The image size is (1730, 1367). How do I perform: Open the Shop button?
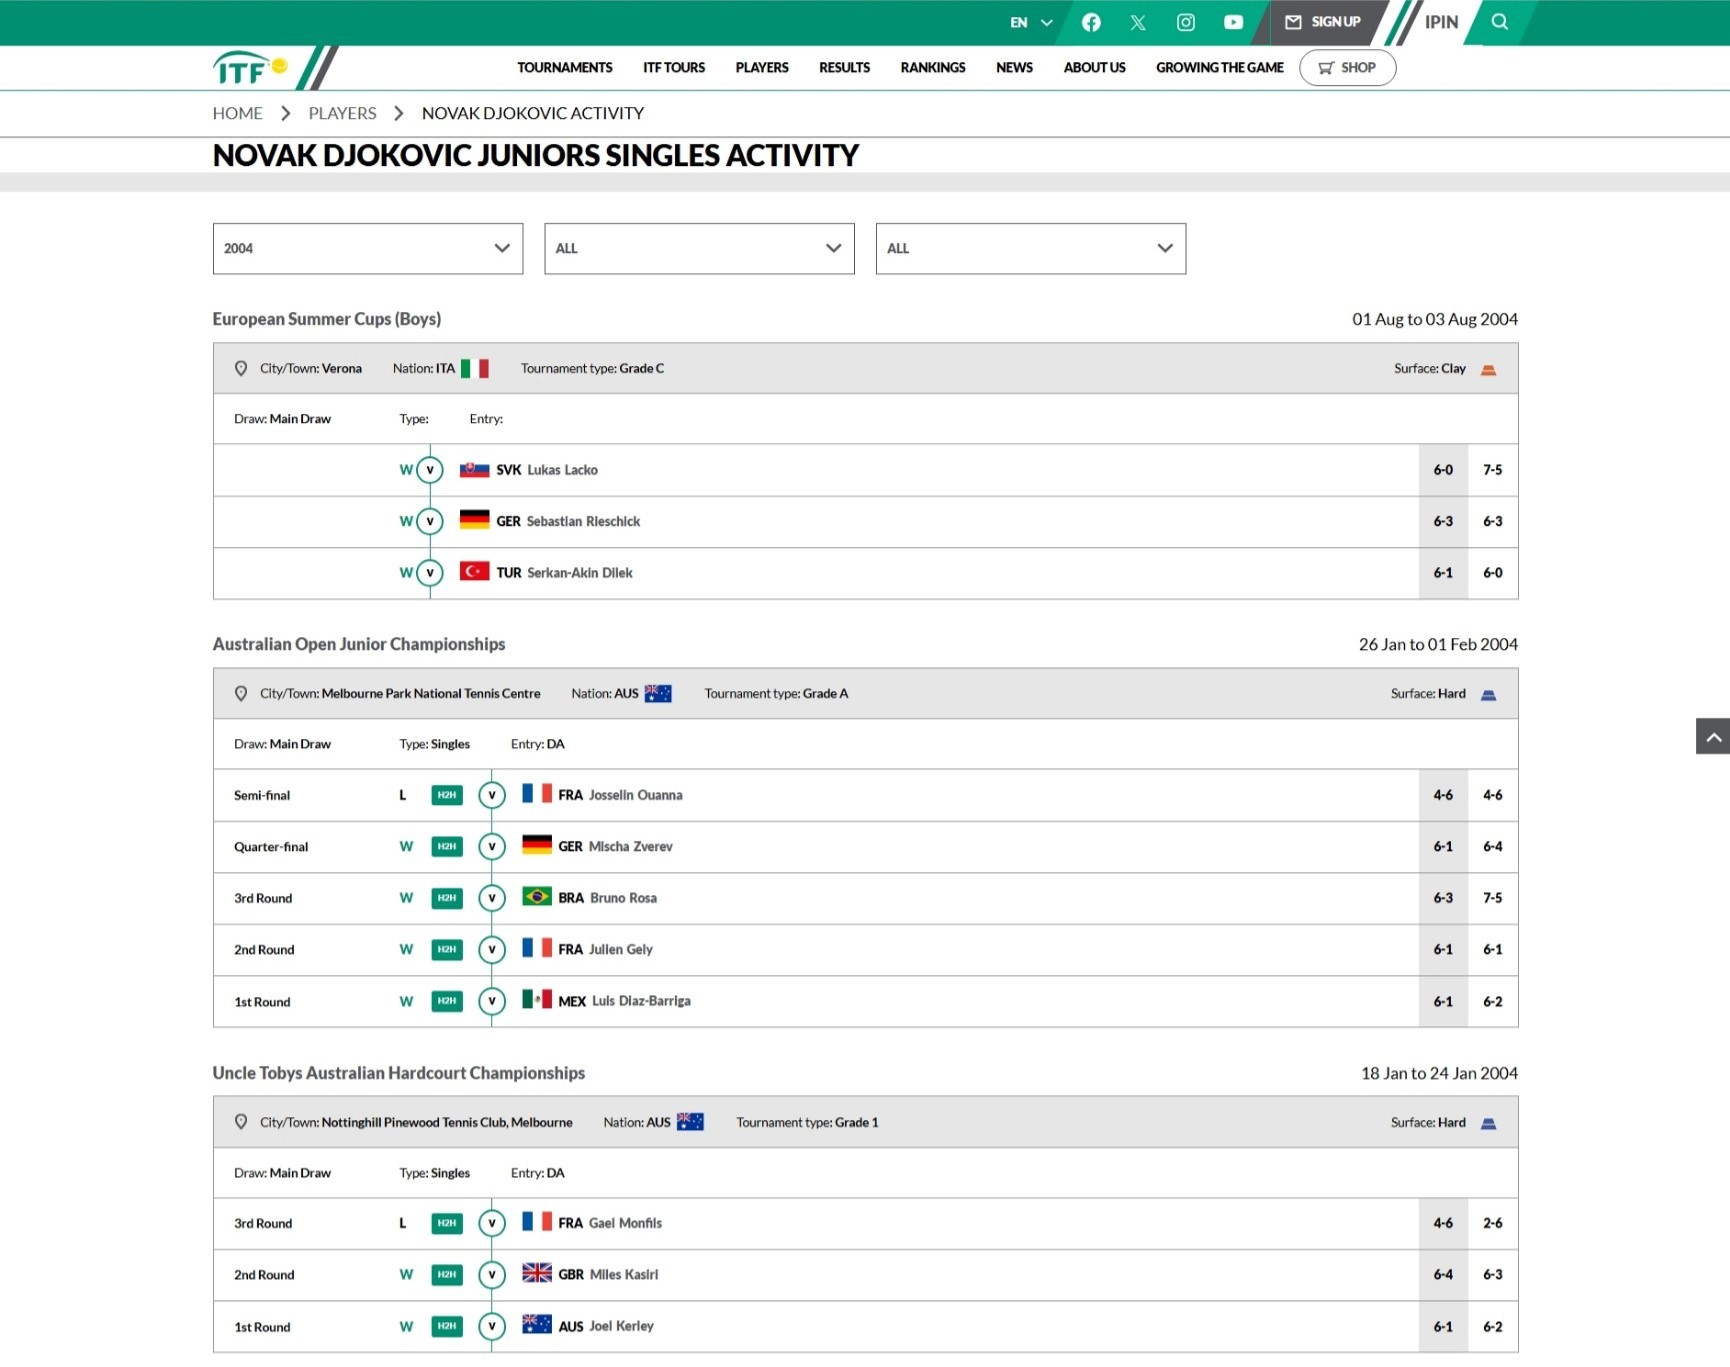pos(1348,68)
